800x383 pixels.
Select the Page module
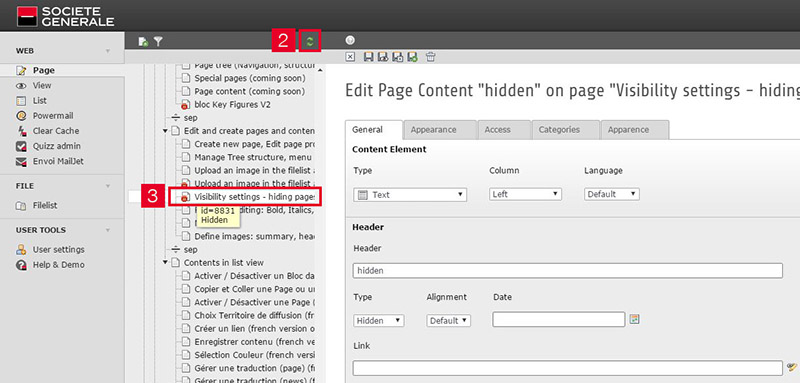coord(62,70)
